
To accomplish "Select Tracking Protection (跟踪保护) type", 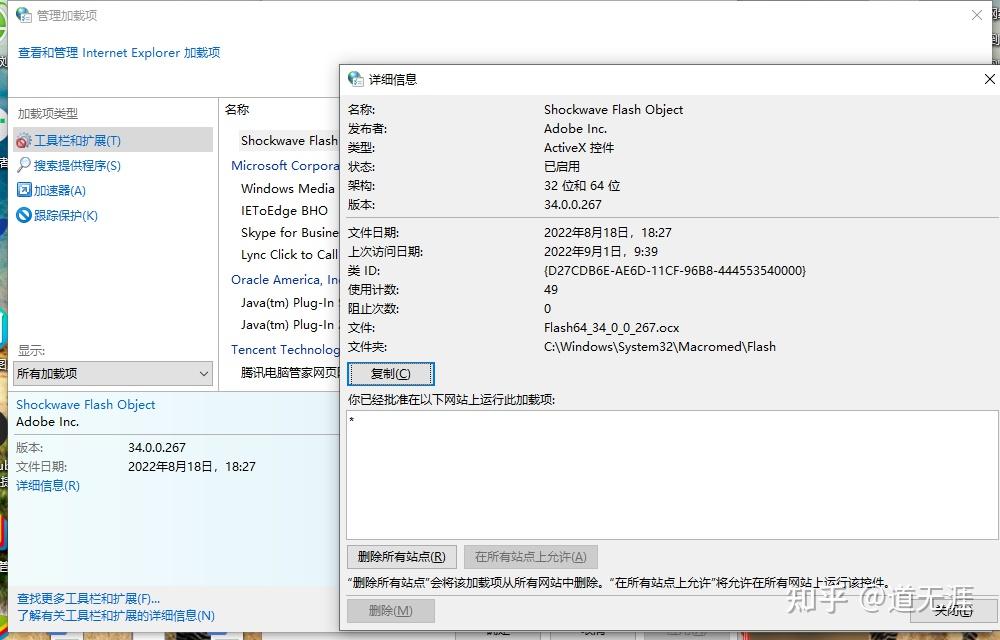I will pos(66,215).
